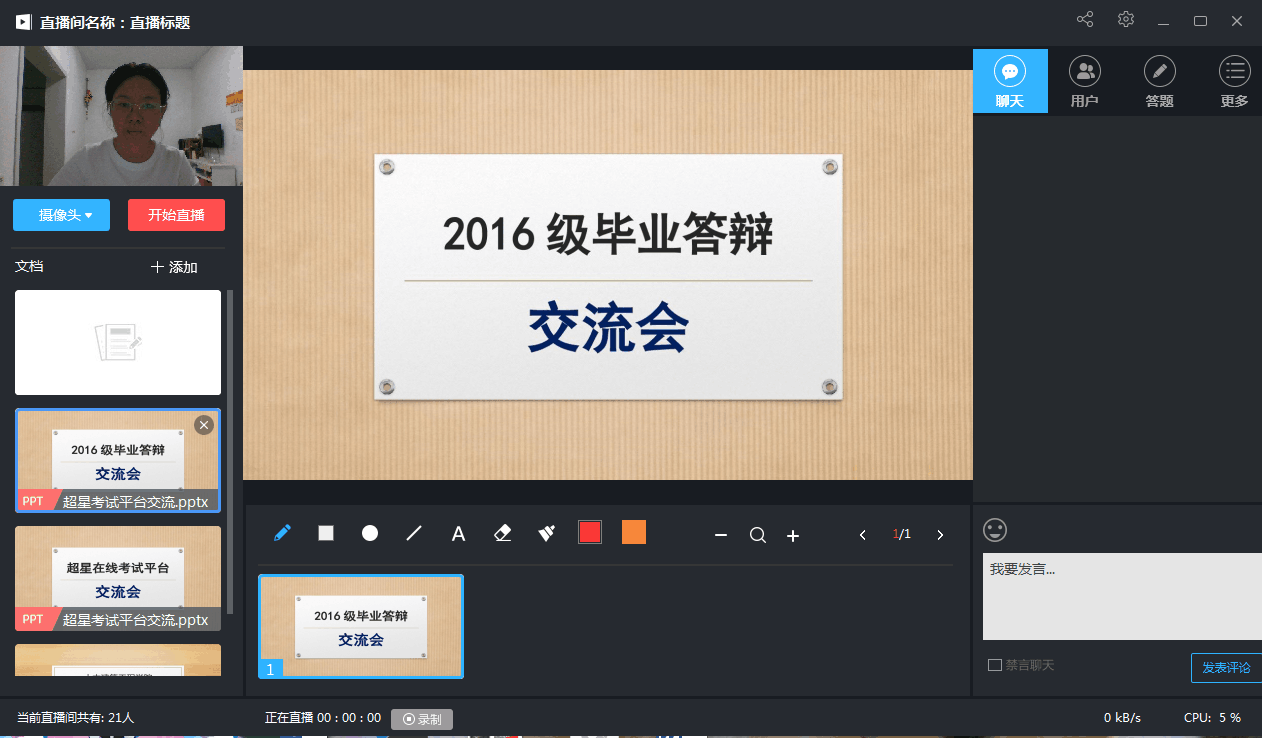Viewport: 1262px width, 738px height.
Task: Select the laser pointer tool
Action: (546, 534)
